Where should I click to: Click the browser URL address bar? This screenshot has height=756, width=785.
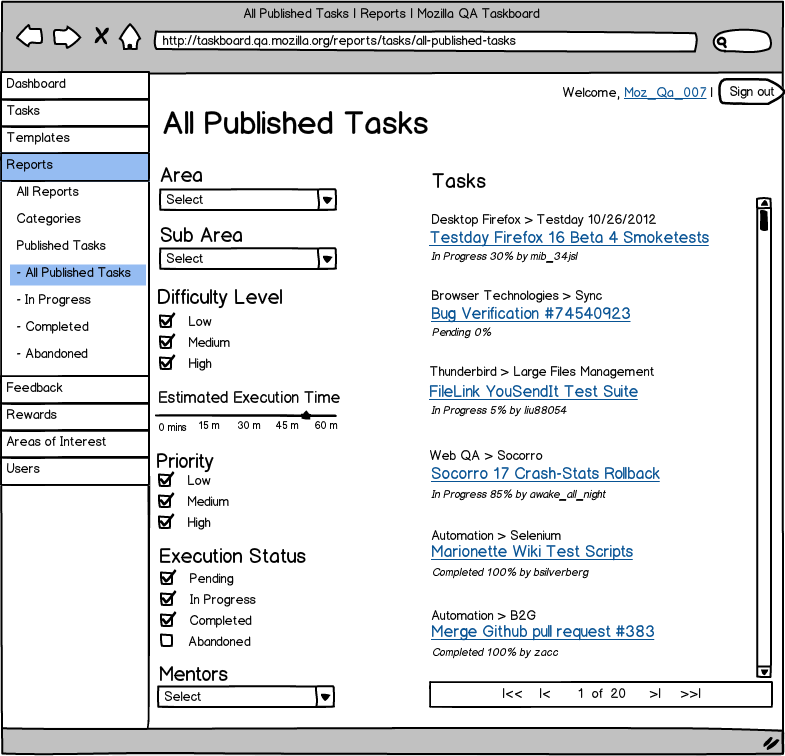(x=426, y=41)
